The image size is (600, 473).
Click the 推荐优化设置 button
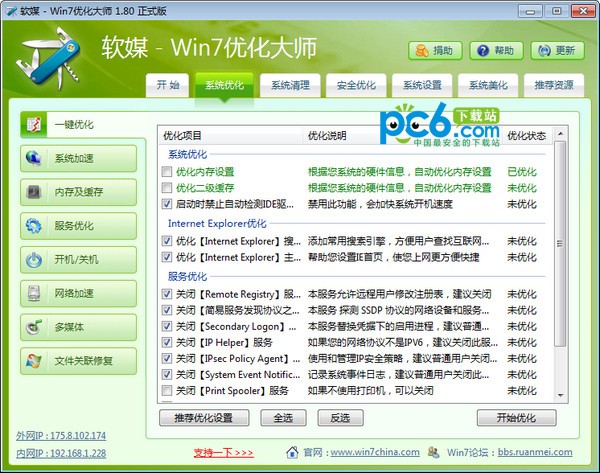pos(204,418)
